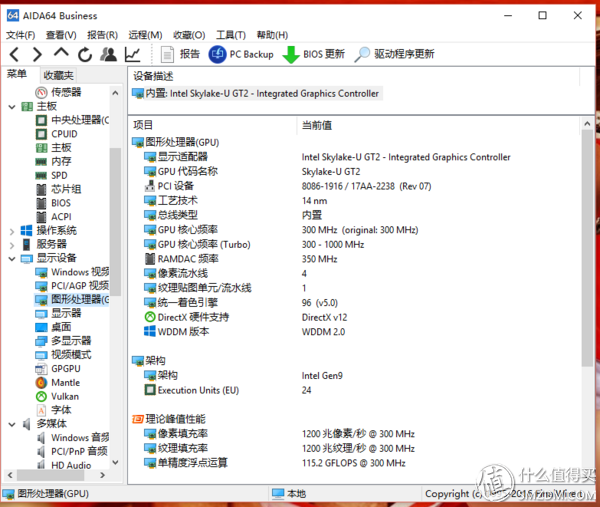This screenshot has width=600, height=507.
Task: Select CPUID in the tree
Action: click(x=64, y=134)
